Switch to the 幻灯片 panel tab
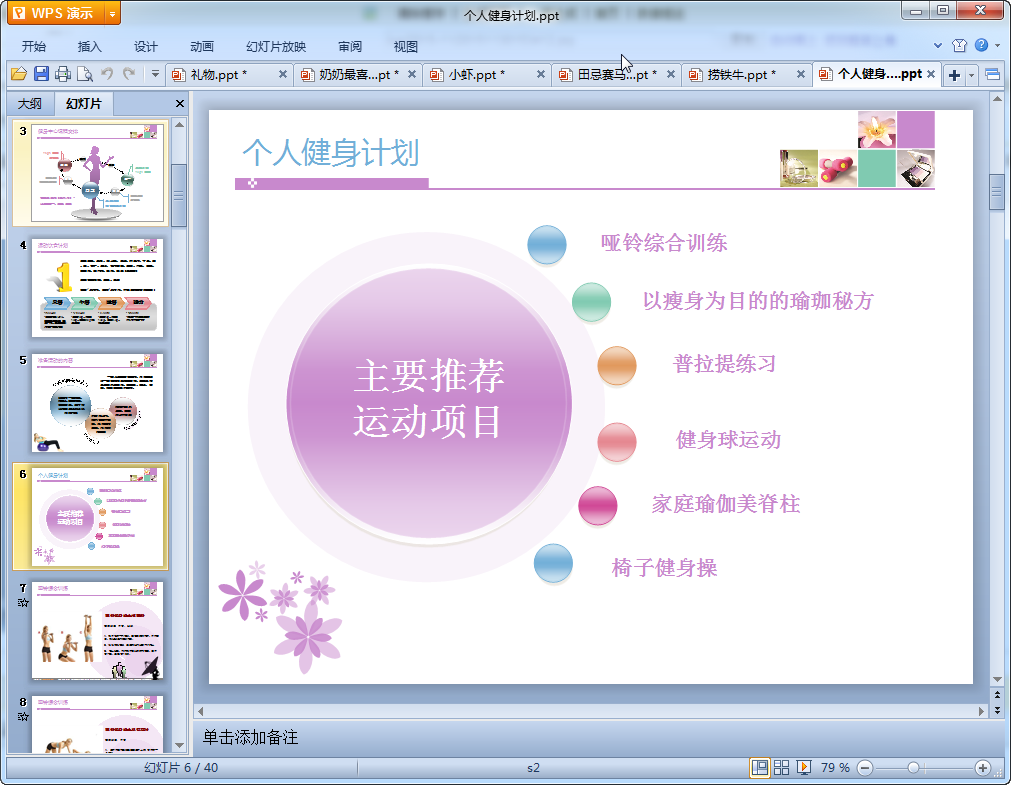 (84, 103)
